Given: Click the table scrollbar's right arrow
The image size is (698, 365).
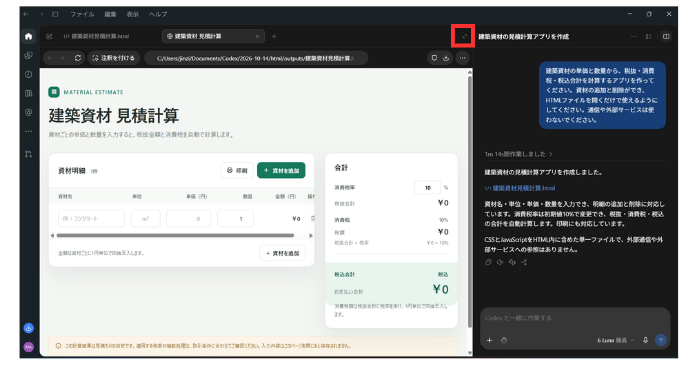Looking at the screenshot, I should [311, 235].
